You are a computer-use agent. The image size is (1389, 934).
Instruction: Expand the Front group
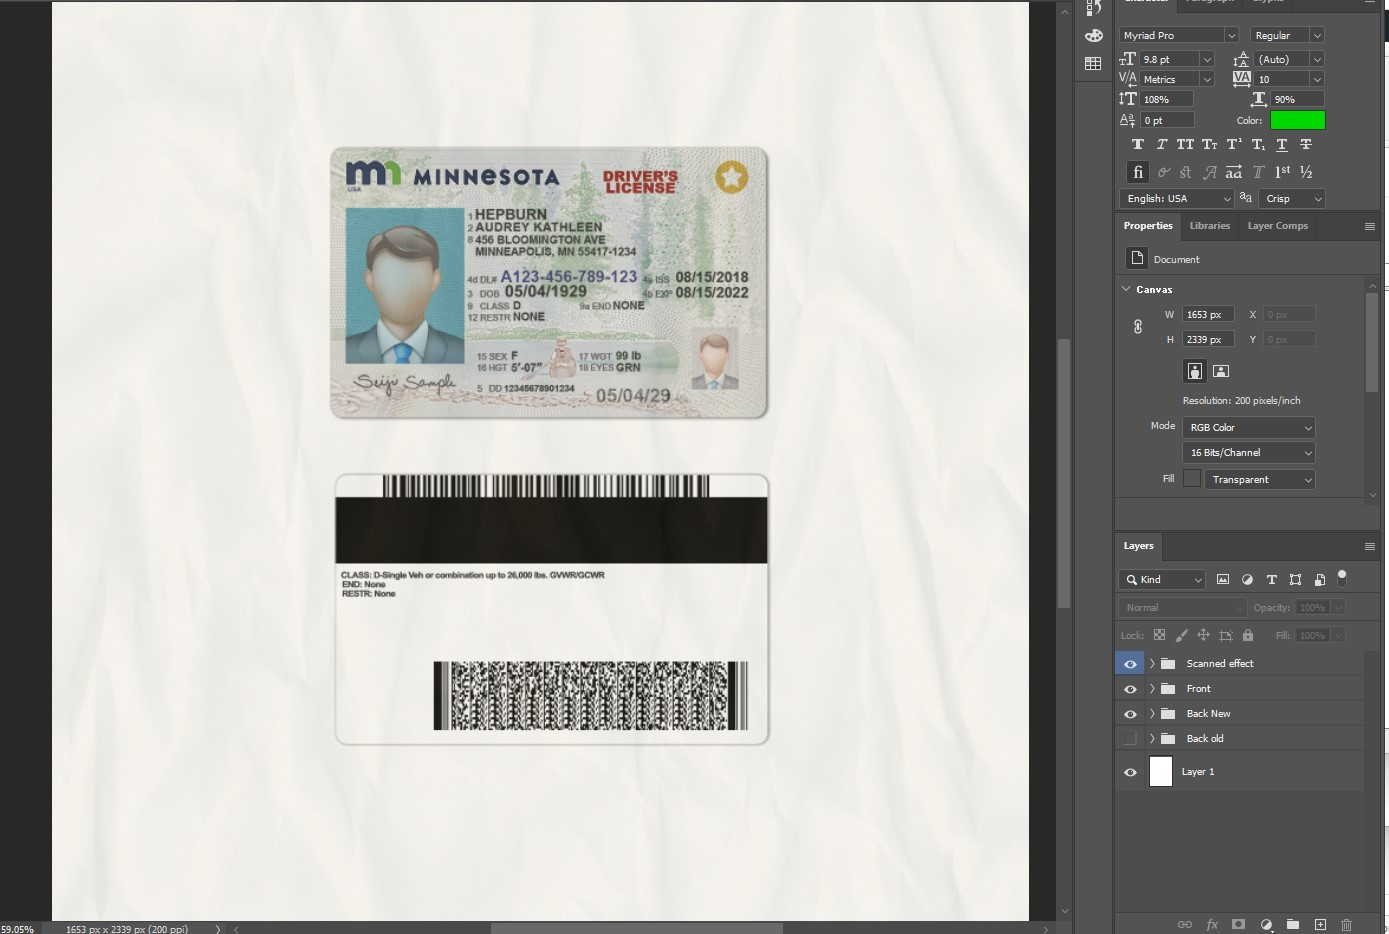point(1152,689)
